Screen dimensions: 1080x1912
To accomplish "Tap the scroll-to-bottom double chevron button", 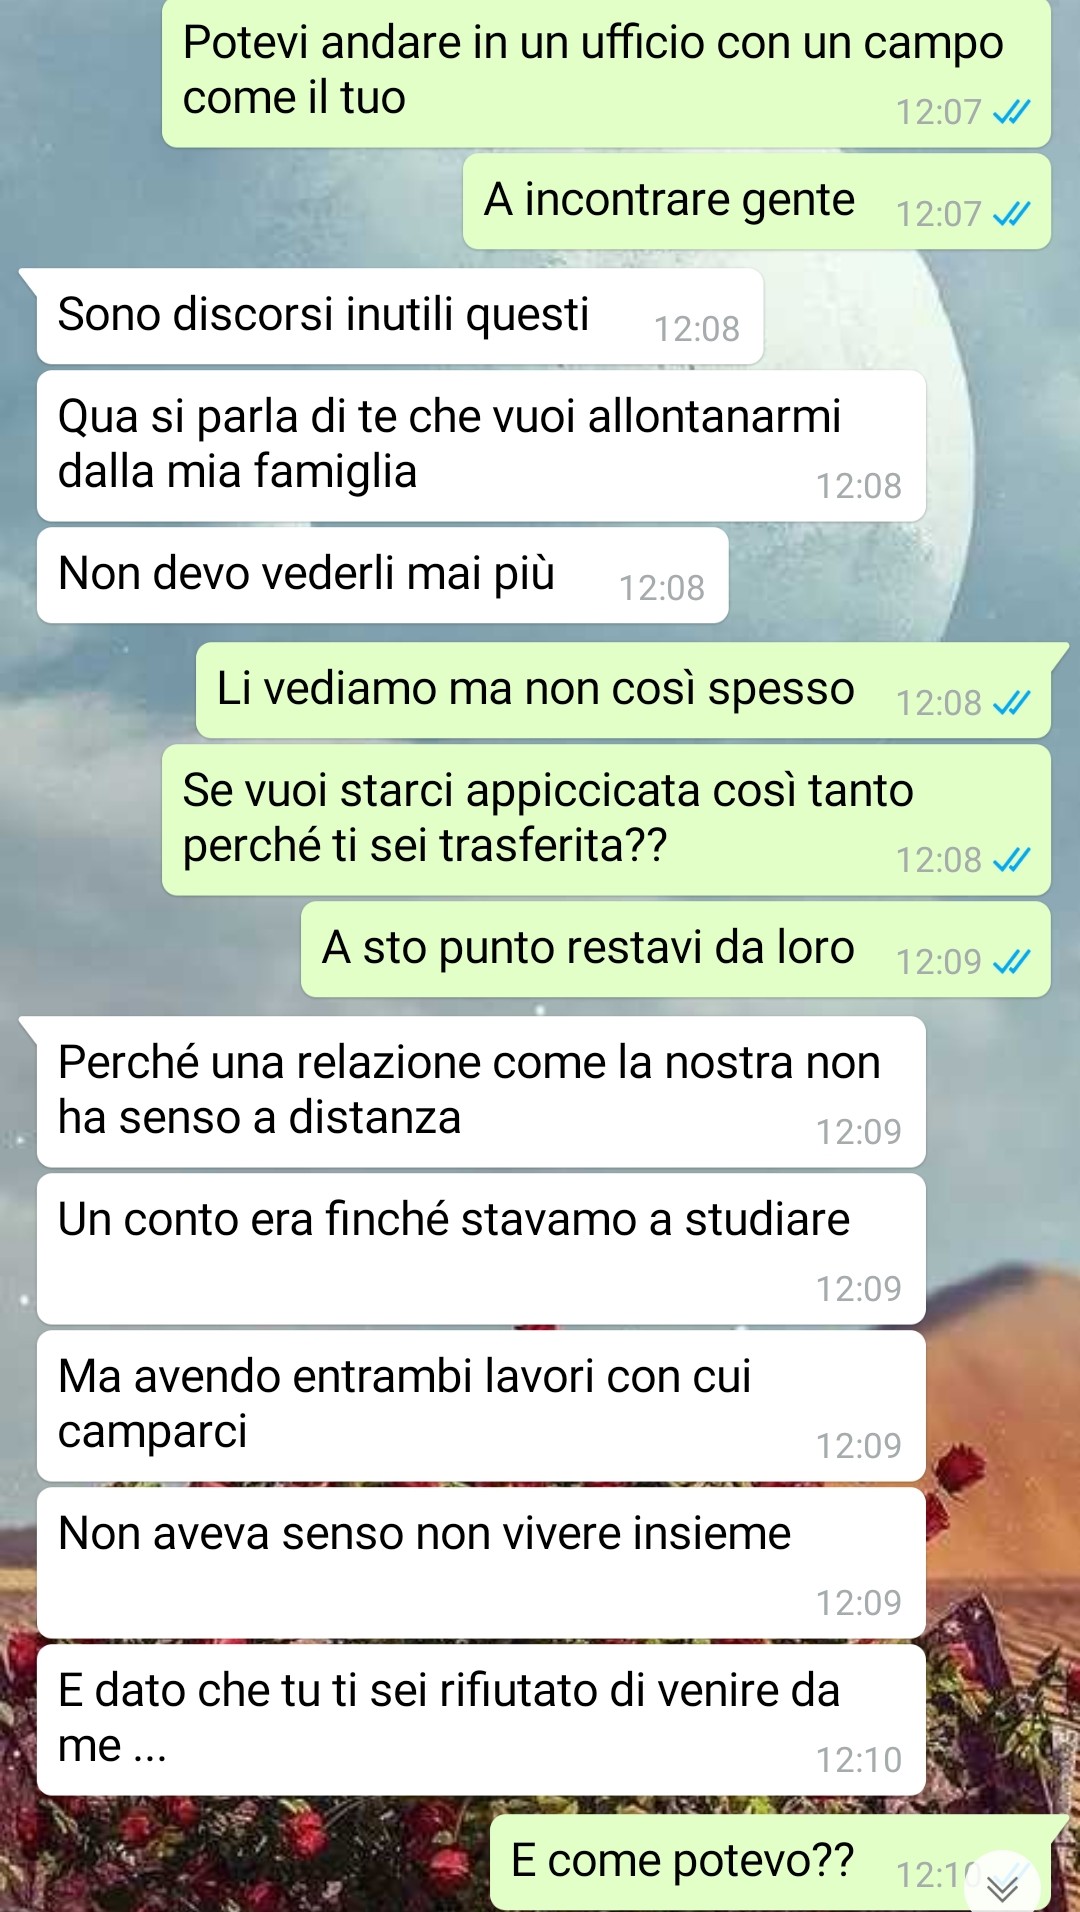I will coord(1002,1884).
